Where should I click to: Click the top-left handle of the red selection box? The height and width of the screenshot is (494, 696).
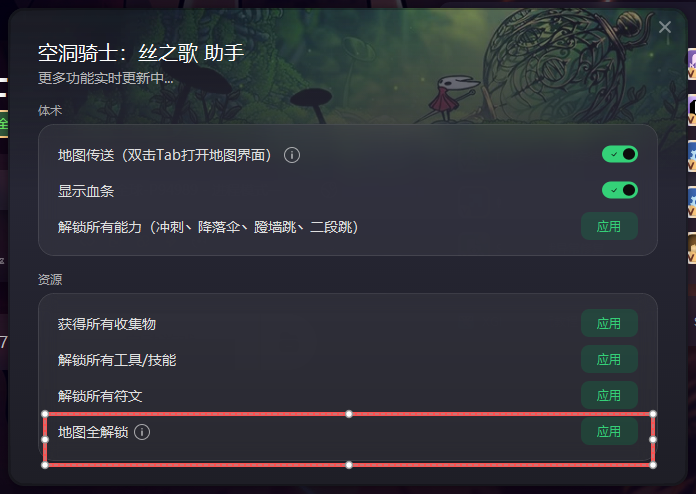point(45,414)
